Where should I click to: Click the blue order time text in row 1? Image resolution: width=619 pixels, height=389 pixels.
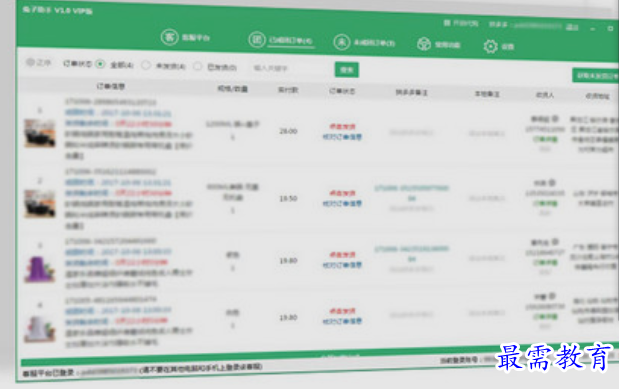tap(118, 113)
